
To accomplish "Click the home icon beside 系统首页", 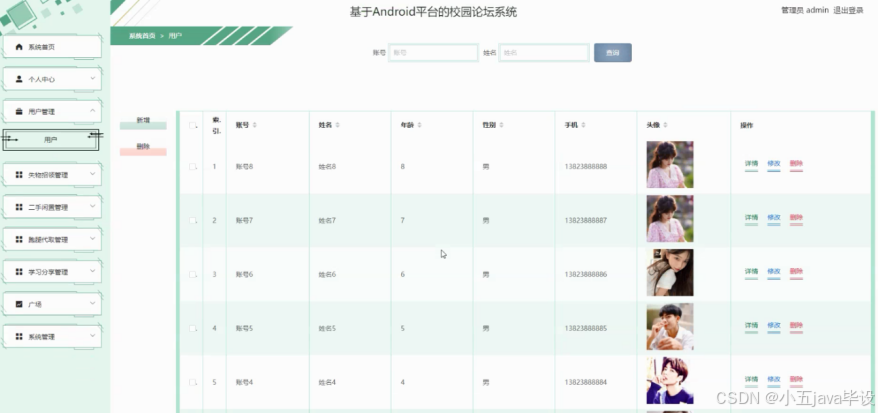I will click(19, 47).
